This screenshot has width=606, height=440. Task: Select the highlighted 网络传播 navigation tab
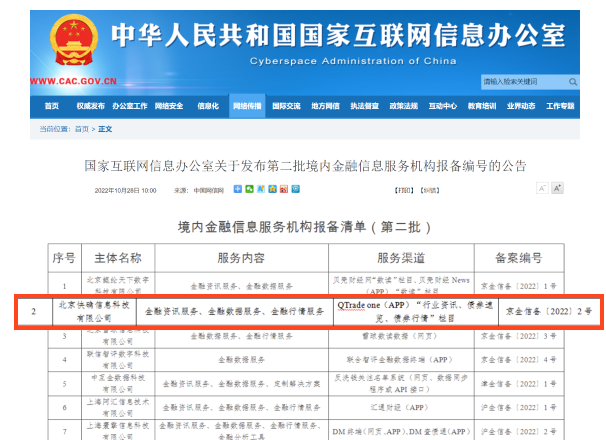tap(247, 106)
